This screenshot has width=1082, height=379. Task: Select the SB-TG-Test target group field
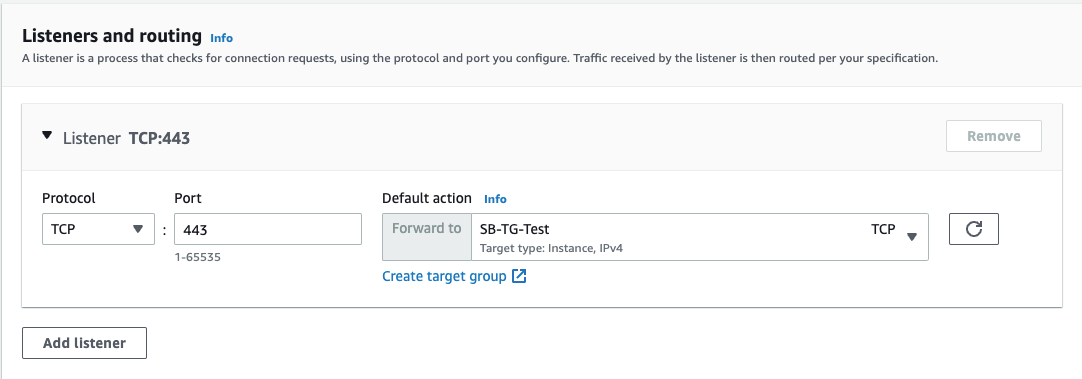click(x=700, y=237)
